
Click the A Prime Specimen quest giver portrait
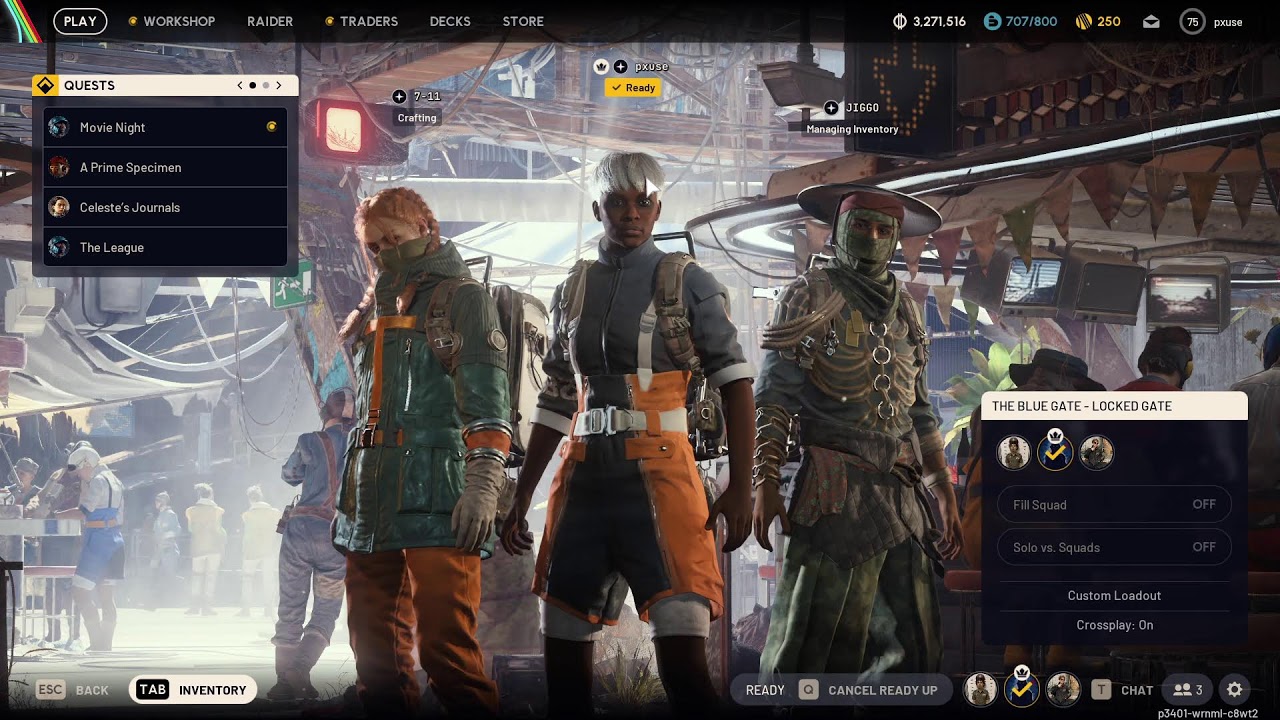coord(59,167)
